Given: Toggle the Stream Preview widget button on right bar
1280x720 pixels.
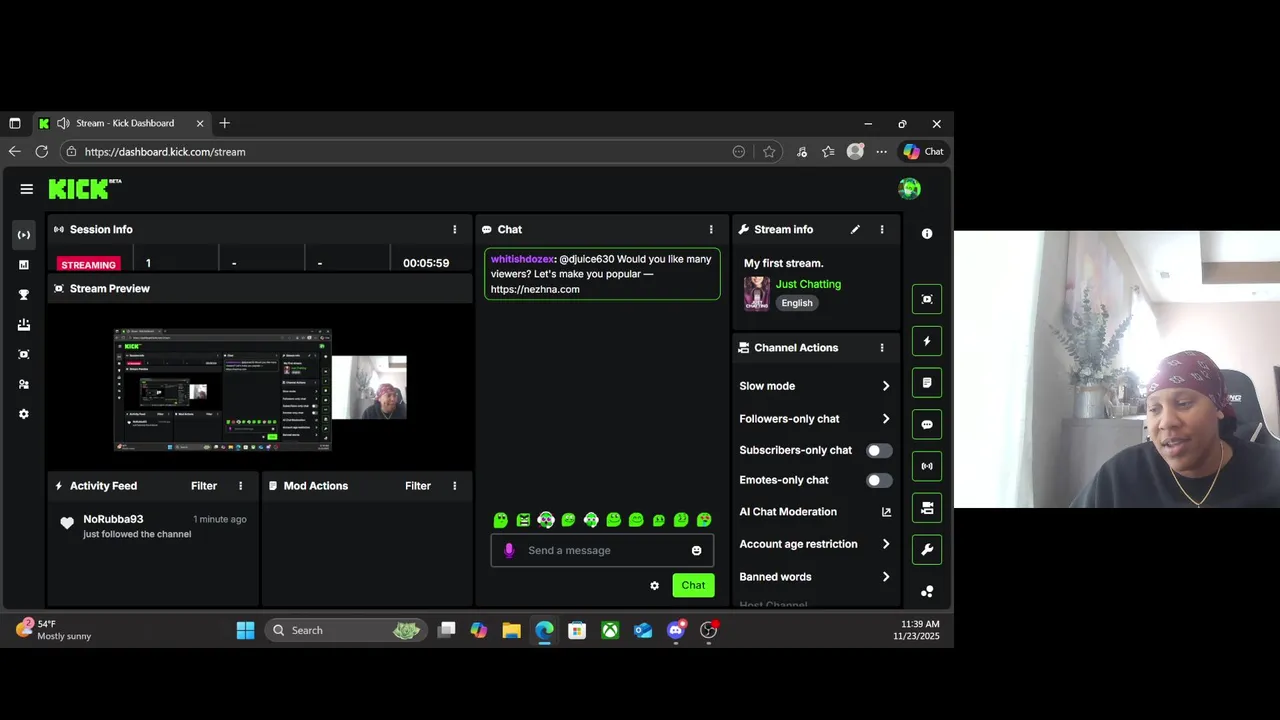Looking at the screenshot, I should click(x=927, y=299).
